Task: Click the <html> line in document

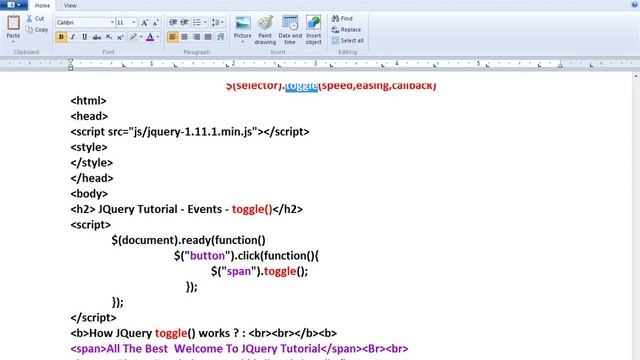Action: (x=88, y=101)
